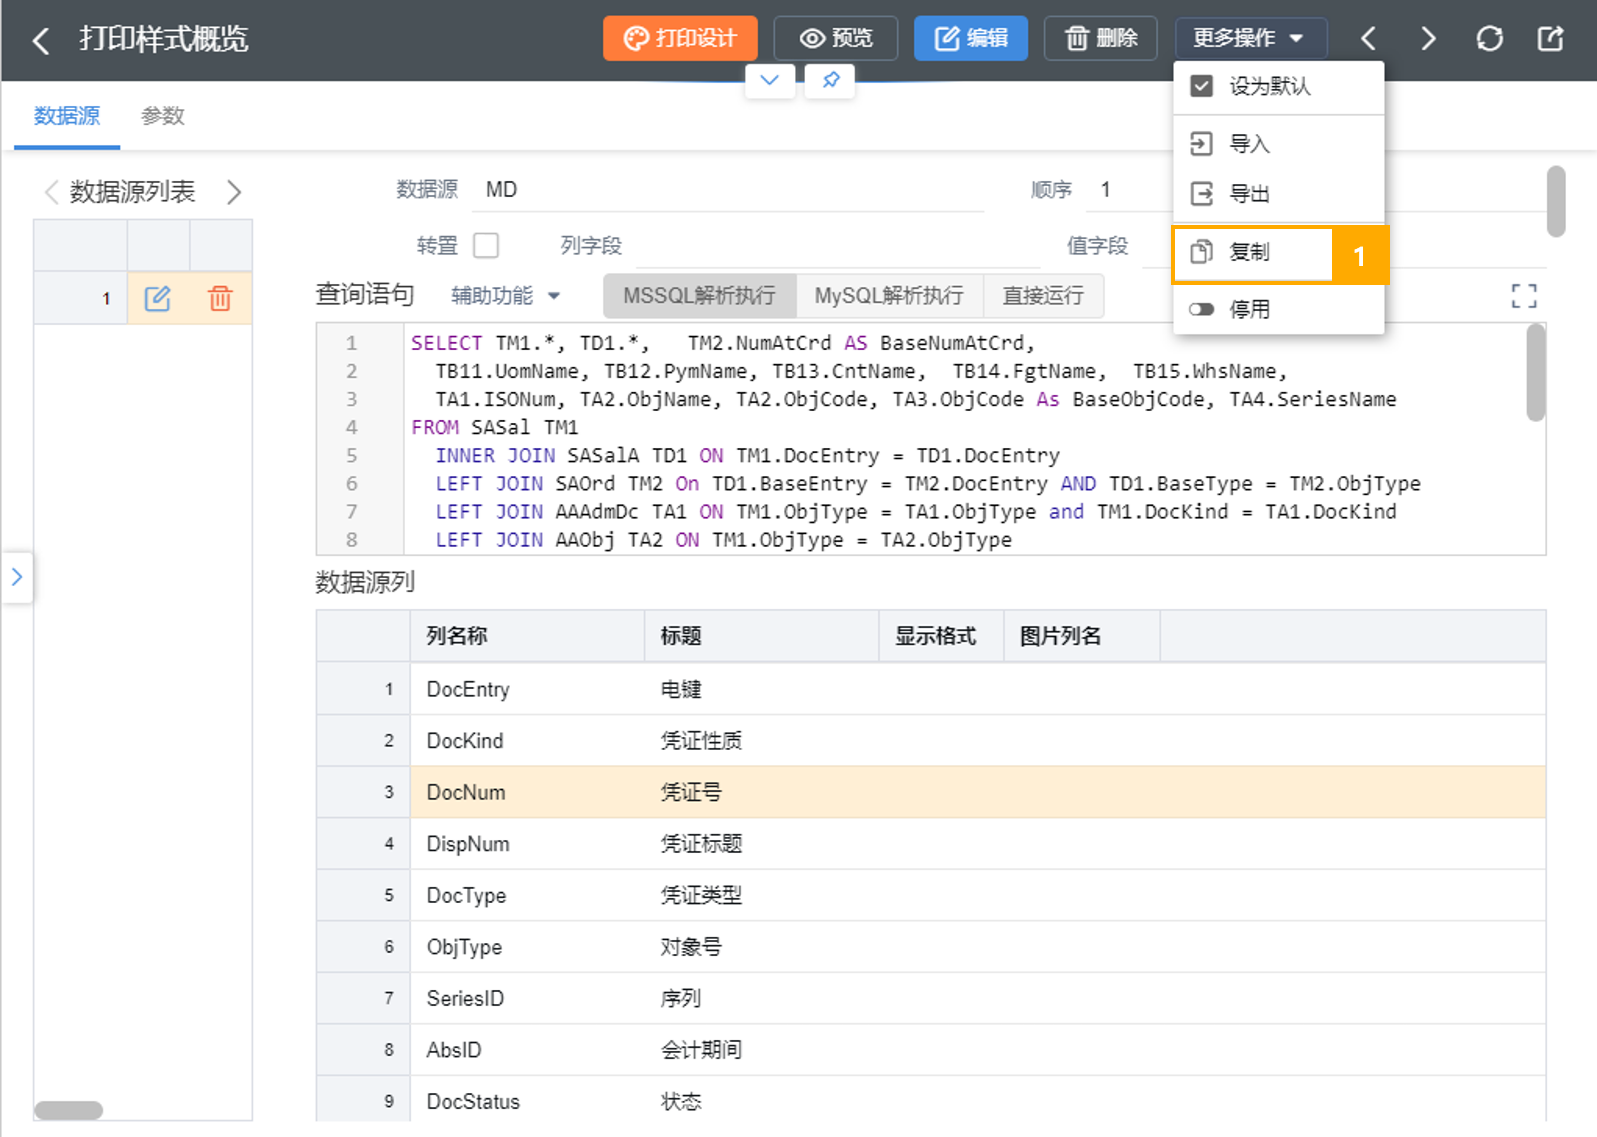Select the DocNum row cell

(x=527, y=792)
